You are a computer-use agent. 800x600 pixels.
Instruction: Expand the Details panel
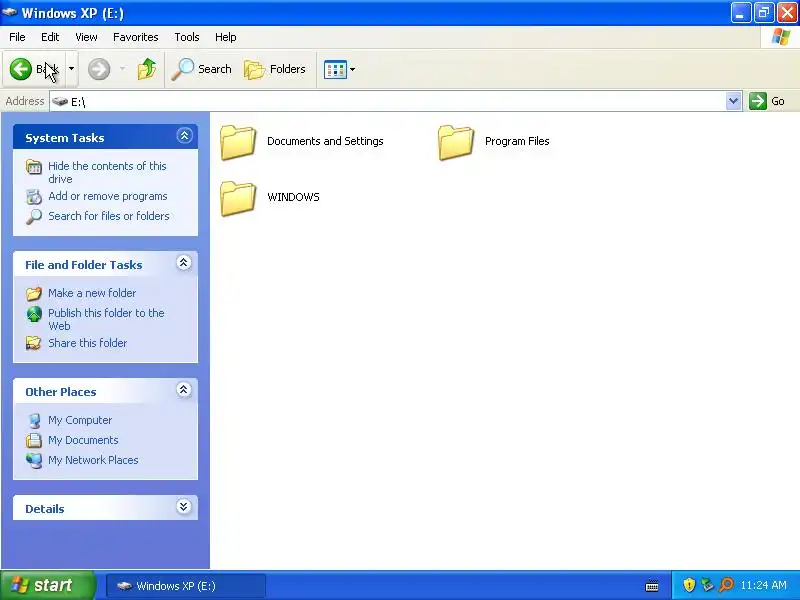(184, 507)
